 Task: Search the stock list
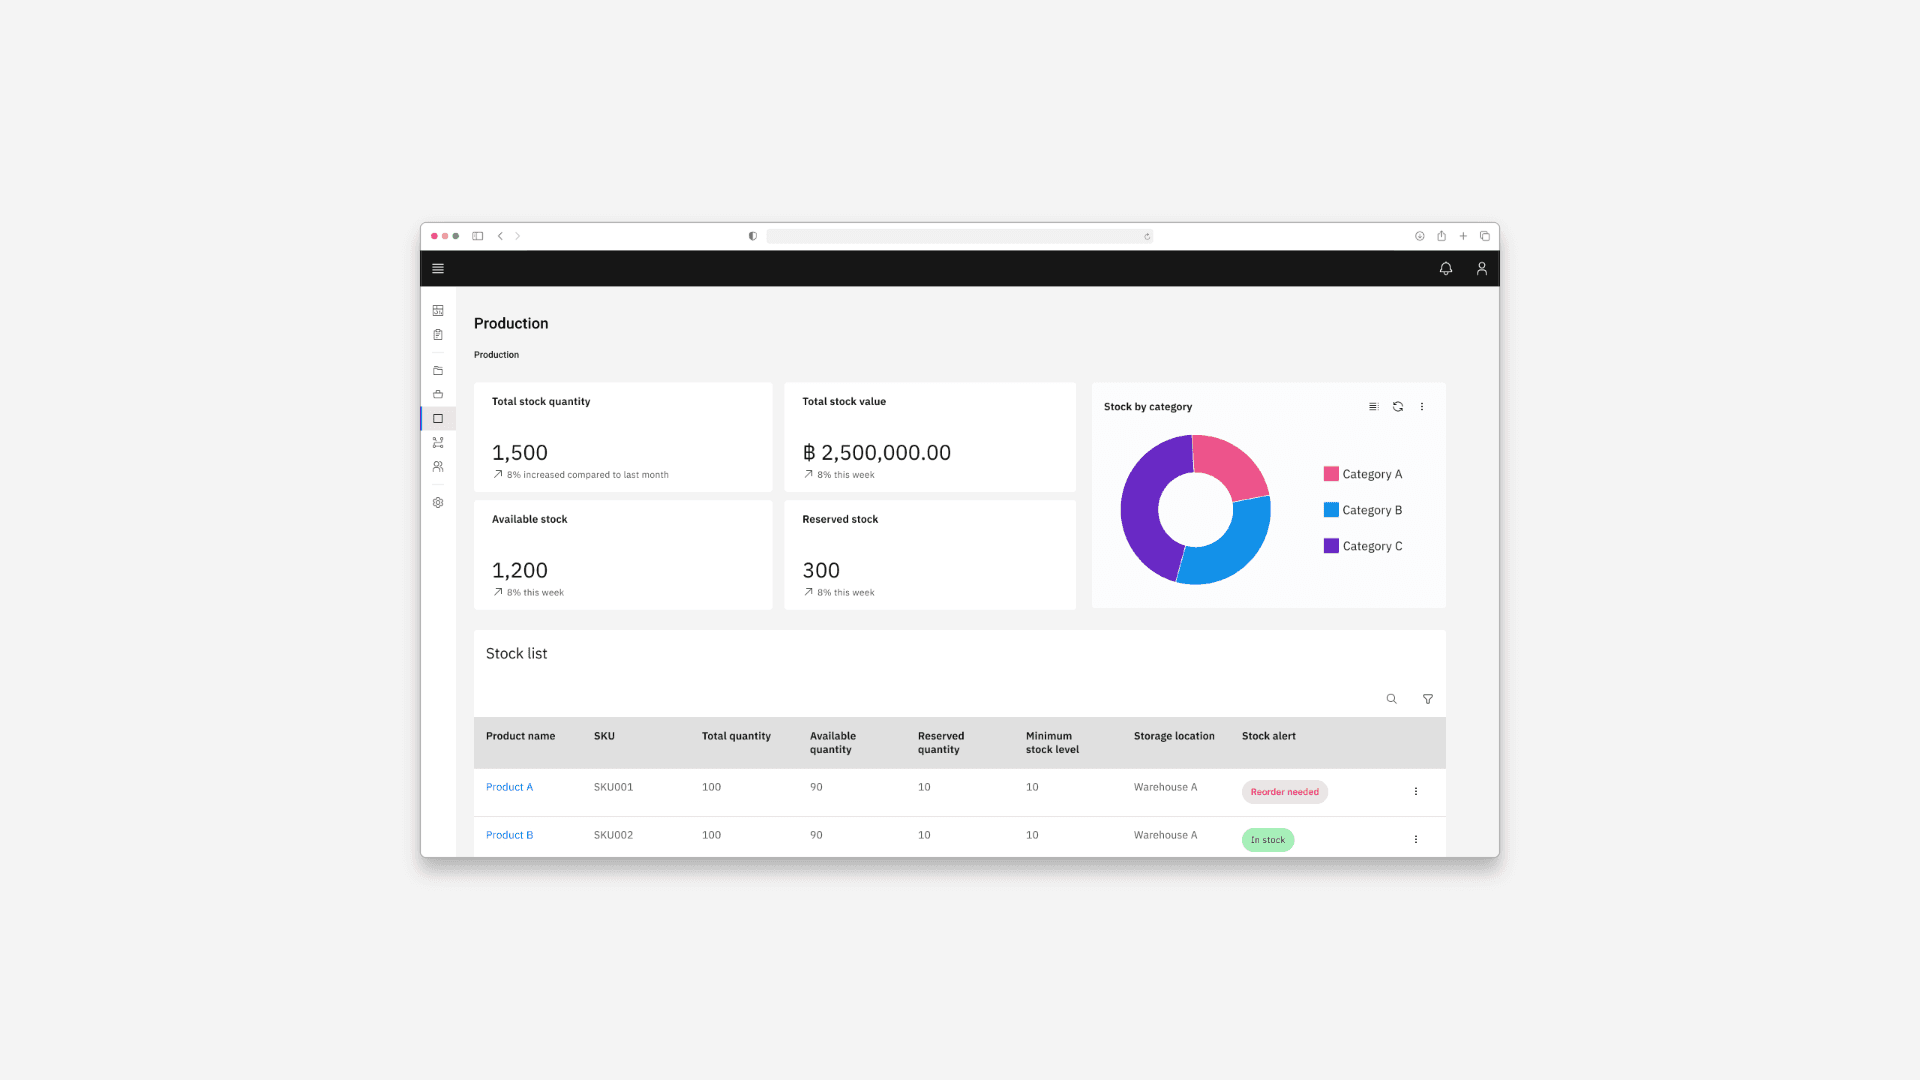click(x=1391, y=699)
